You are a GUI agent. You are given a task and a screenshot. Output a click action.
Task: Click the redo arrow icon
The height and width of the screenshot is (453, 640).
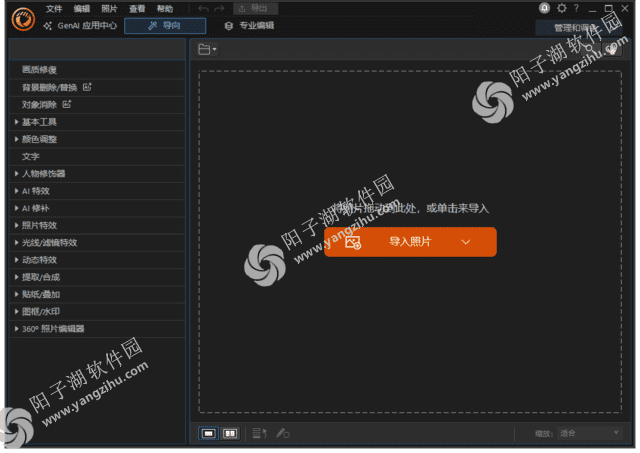(220, 9)
